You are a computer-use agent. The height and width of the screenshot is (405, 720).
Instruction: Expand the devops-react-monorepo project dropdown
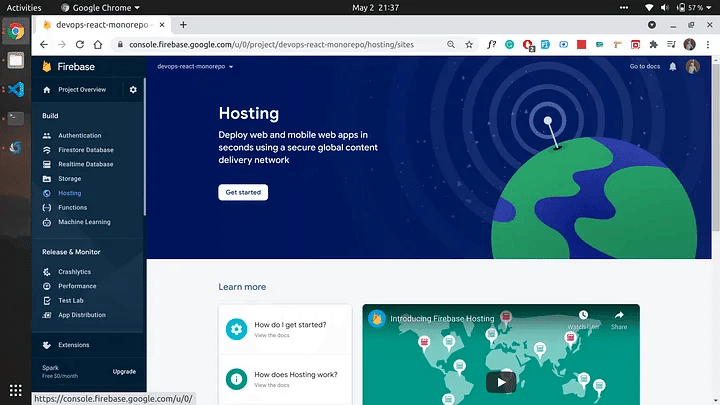[x=195, y=67]
